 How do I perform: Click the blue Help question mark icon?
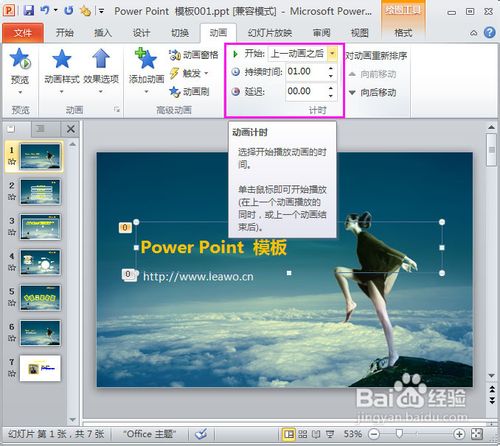[489, 32]
